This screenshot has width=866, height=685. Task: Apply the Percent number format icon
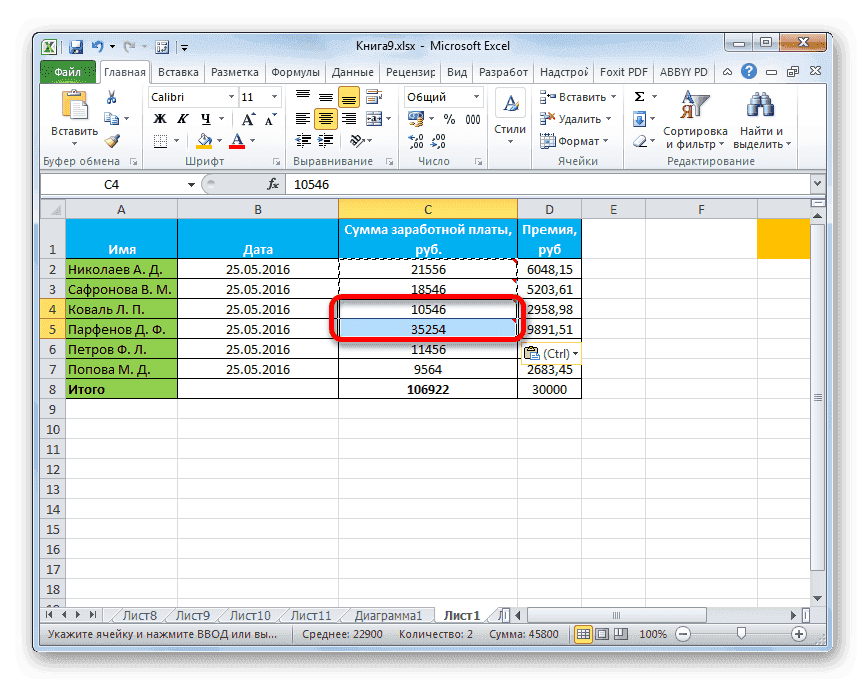click(449, 119)
